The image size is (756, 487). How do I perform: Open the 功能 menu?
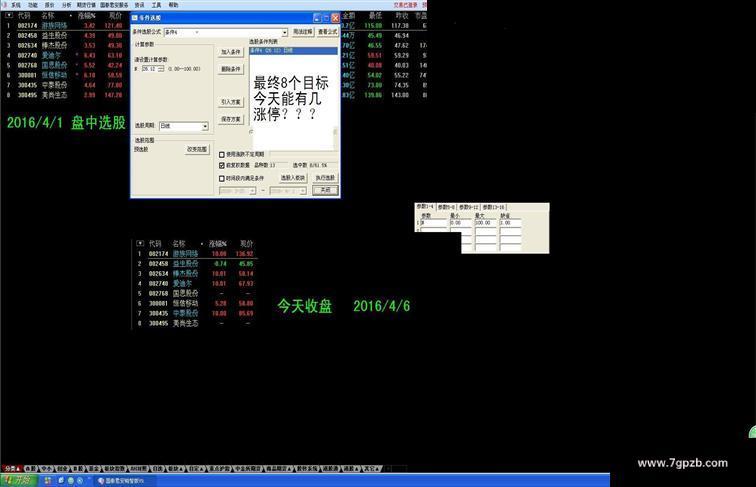(x=33, y=5)
